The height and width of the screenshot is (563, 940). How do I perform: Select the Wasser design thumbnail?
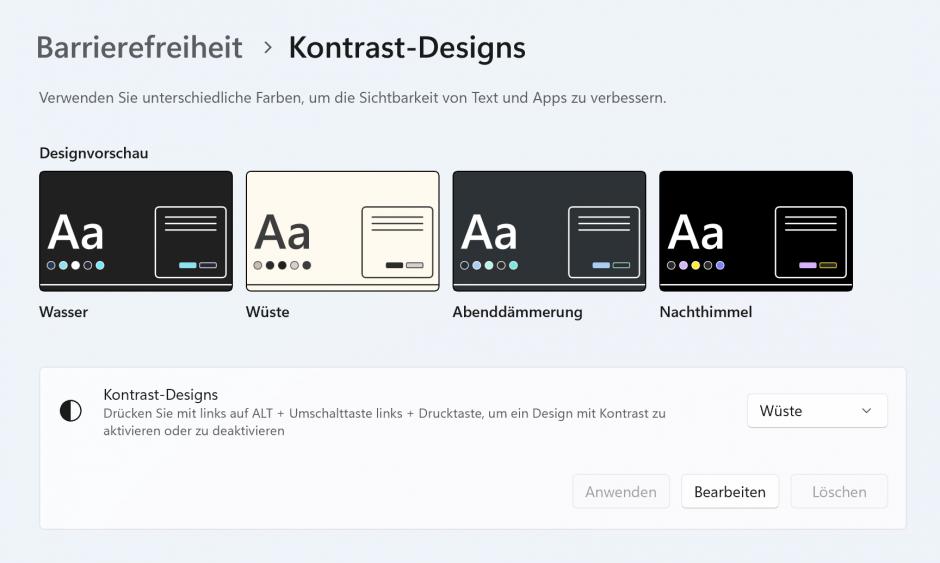(x=136, y=230)
